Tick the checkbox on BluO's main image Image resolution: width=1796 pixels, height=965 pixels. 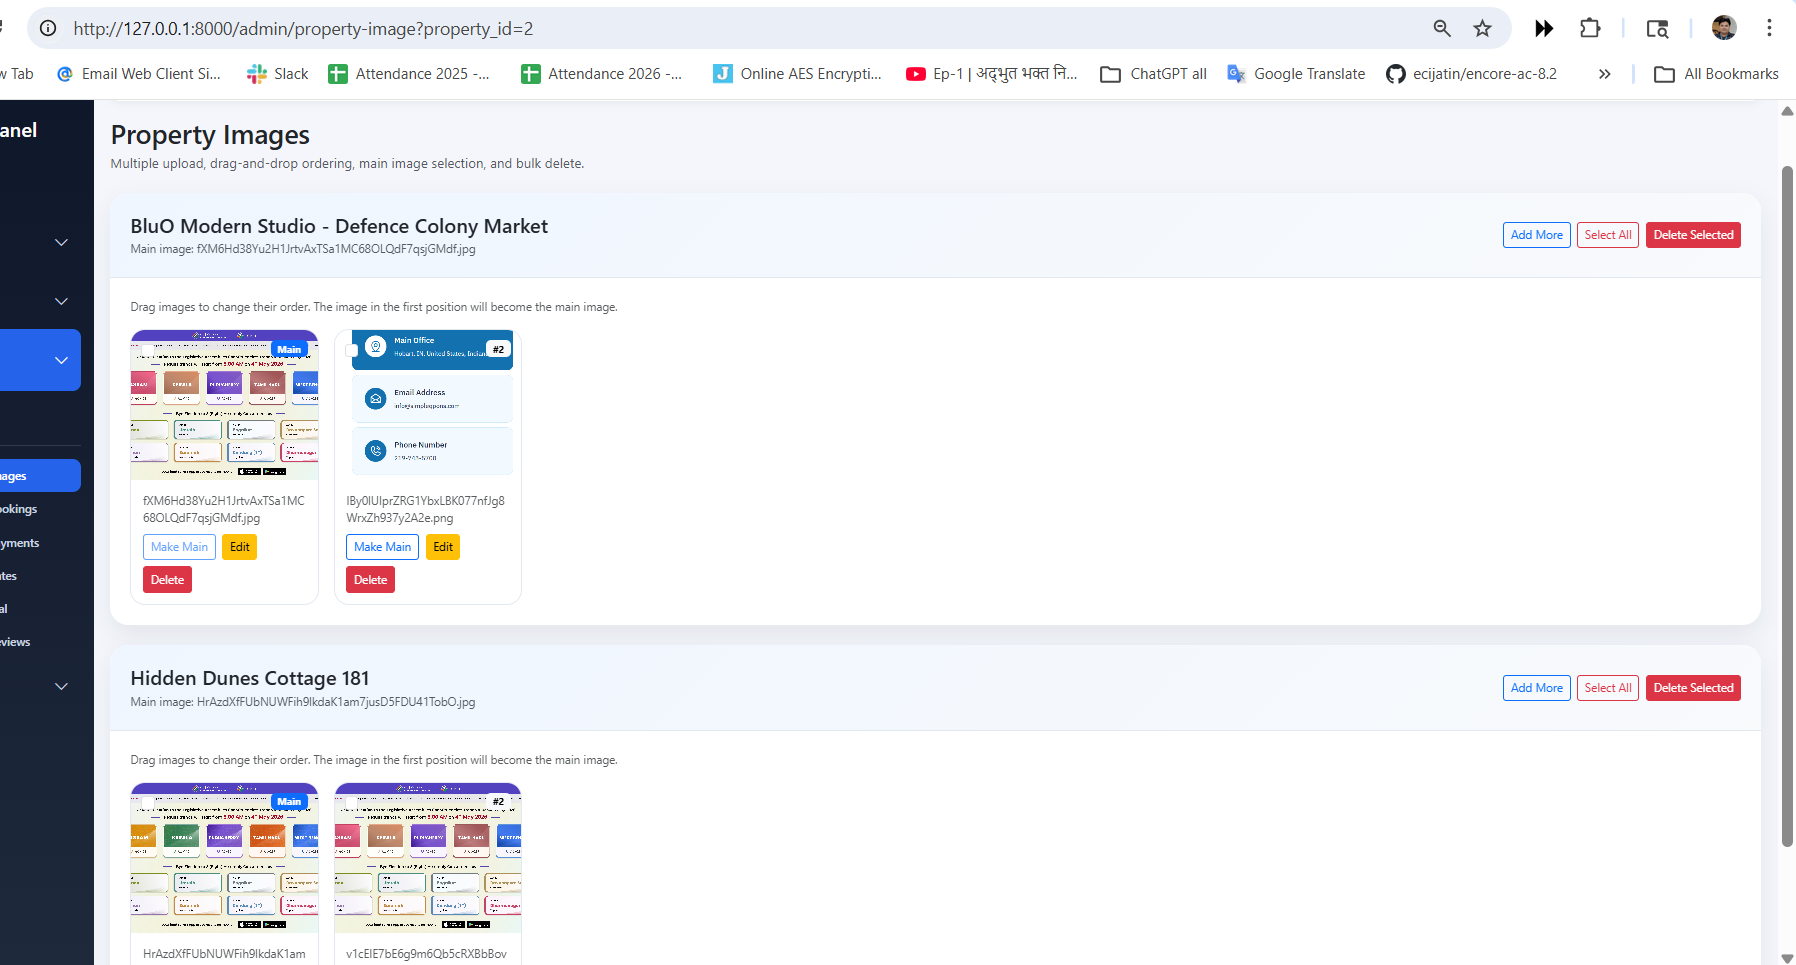(x=148, y=350)
